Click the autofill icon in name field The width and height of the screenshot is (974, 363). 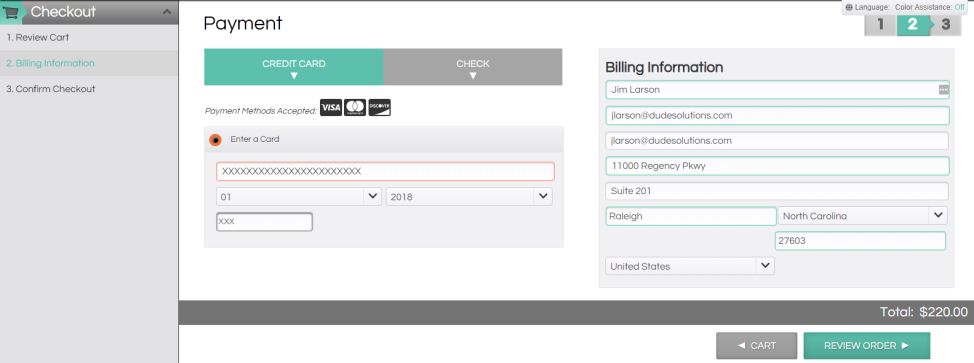click(x=943, y=90)
